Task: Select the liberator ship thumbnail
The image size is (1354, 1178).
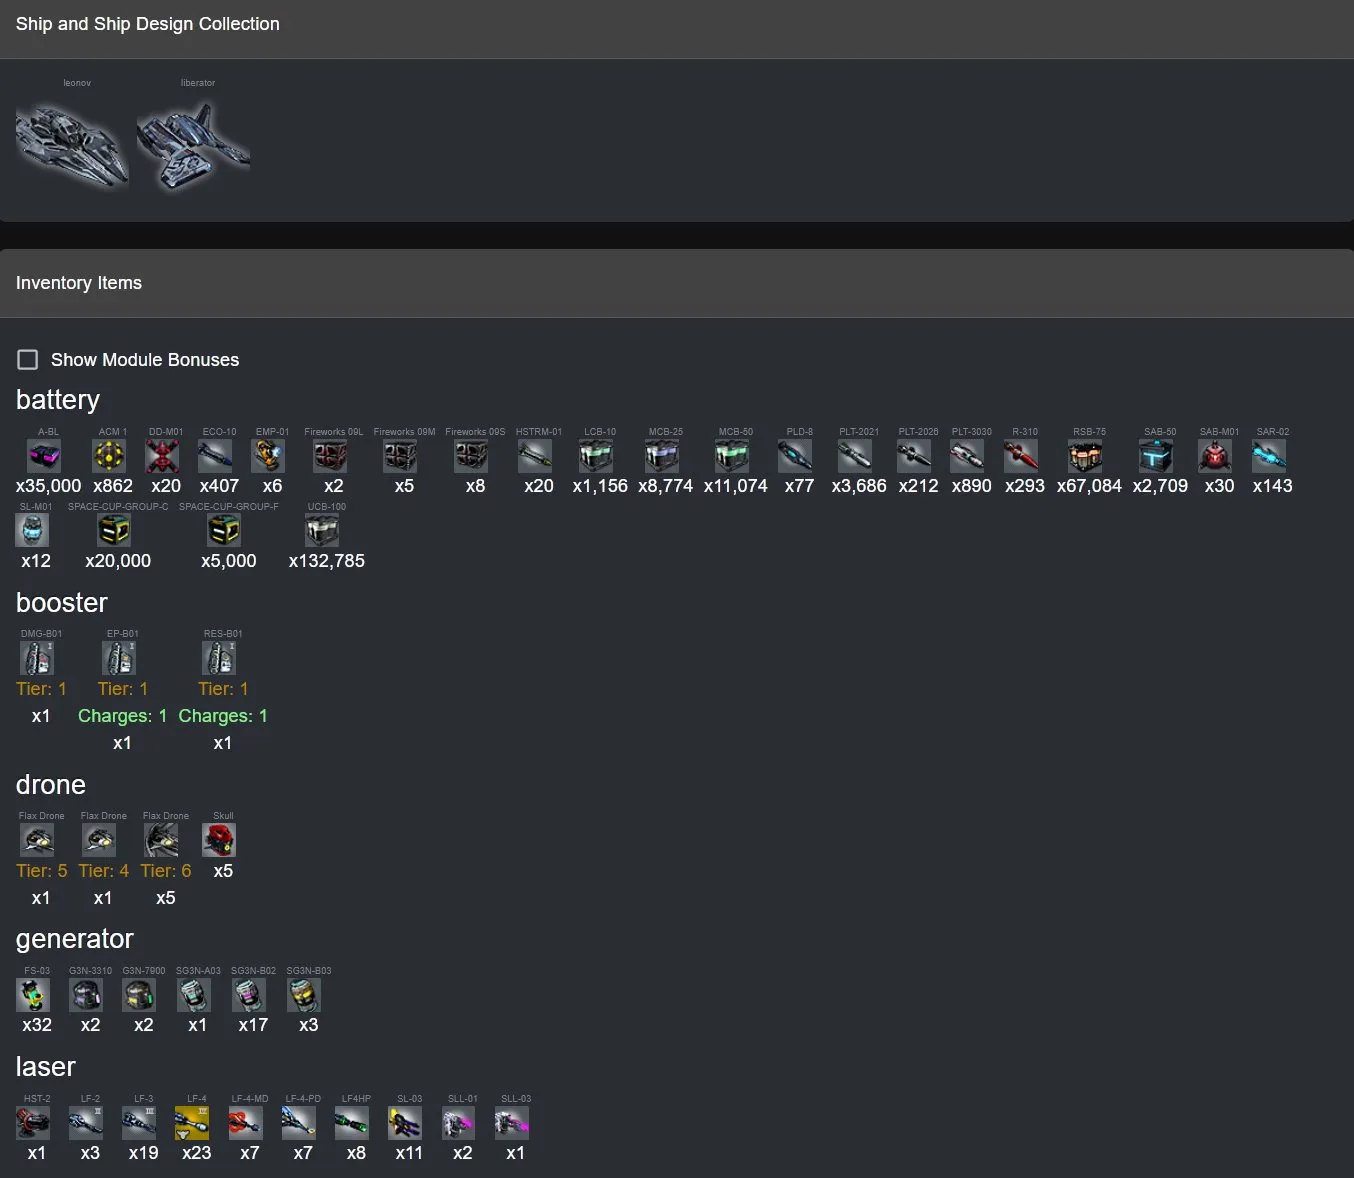Action: 193,147
